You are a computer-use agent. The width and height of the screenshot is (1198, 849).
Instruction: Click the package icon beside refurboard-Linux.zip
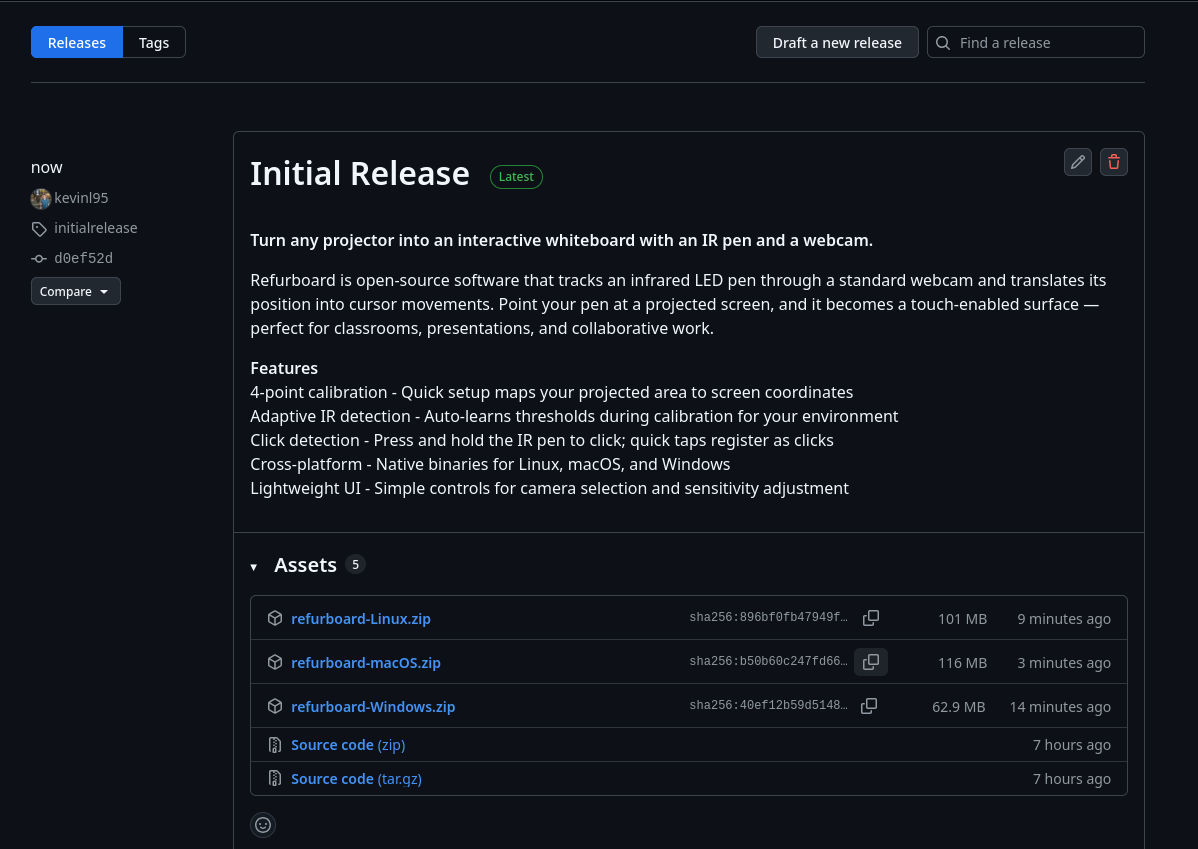[x=275, y=618]
